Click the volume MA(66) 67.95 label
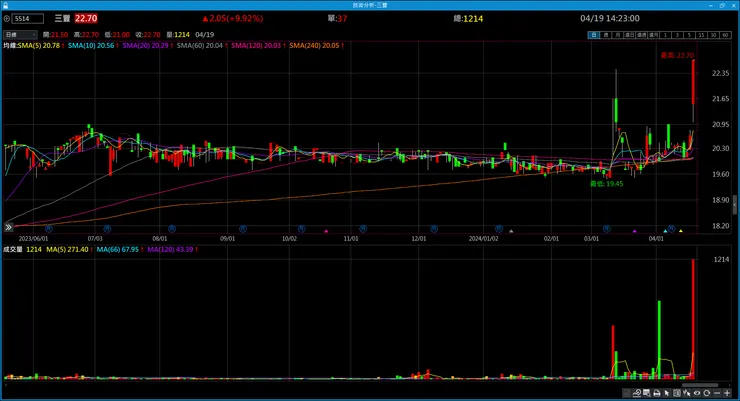 pyautogui.click(x=119, y=249)
